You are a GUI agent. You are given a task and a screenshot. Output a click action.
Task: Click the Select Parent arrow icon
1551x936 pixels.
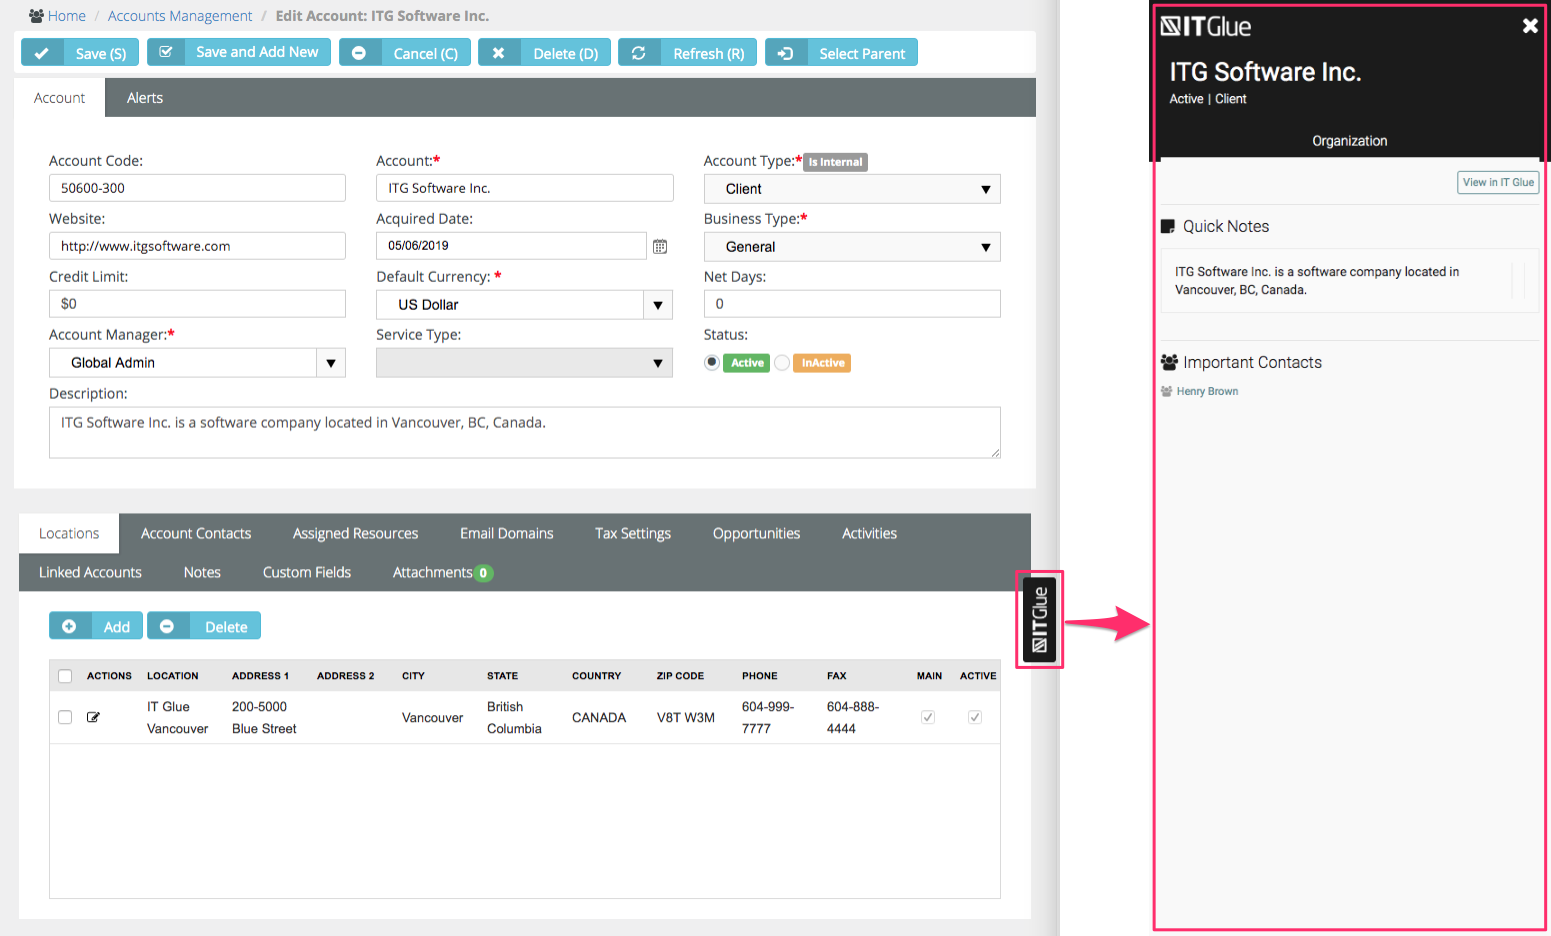click(x=786, y=53)
